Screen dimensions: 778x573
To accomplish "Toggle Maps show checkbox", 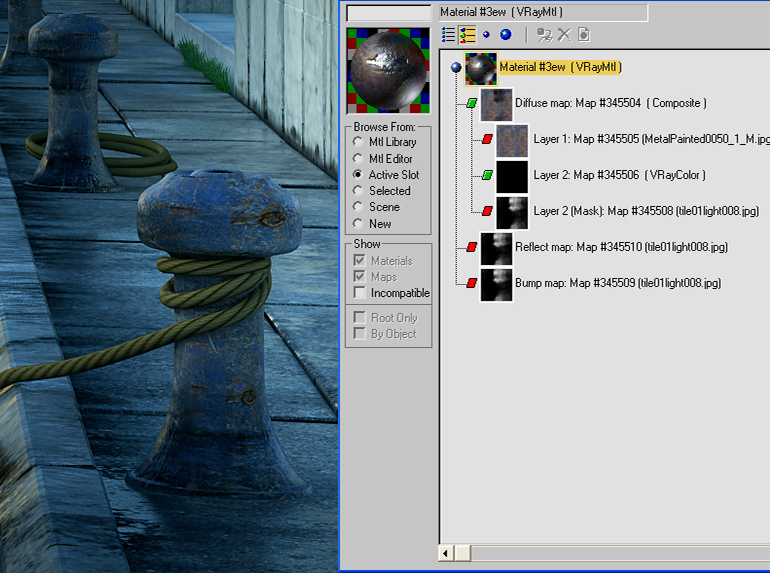I will [x=360, y=276].
